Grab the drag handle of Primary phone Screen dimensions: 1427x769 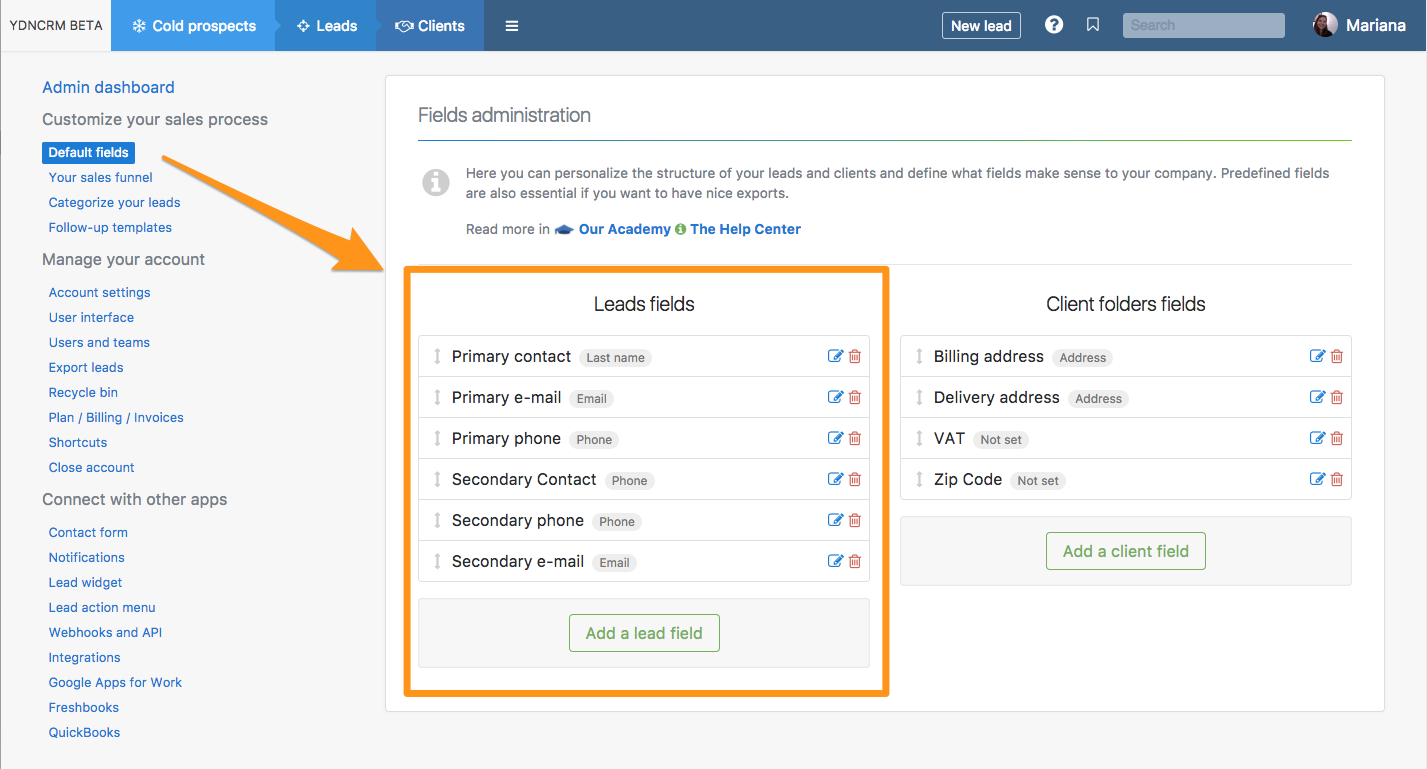437,439
